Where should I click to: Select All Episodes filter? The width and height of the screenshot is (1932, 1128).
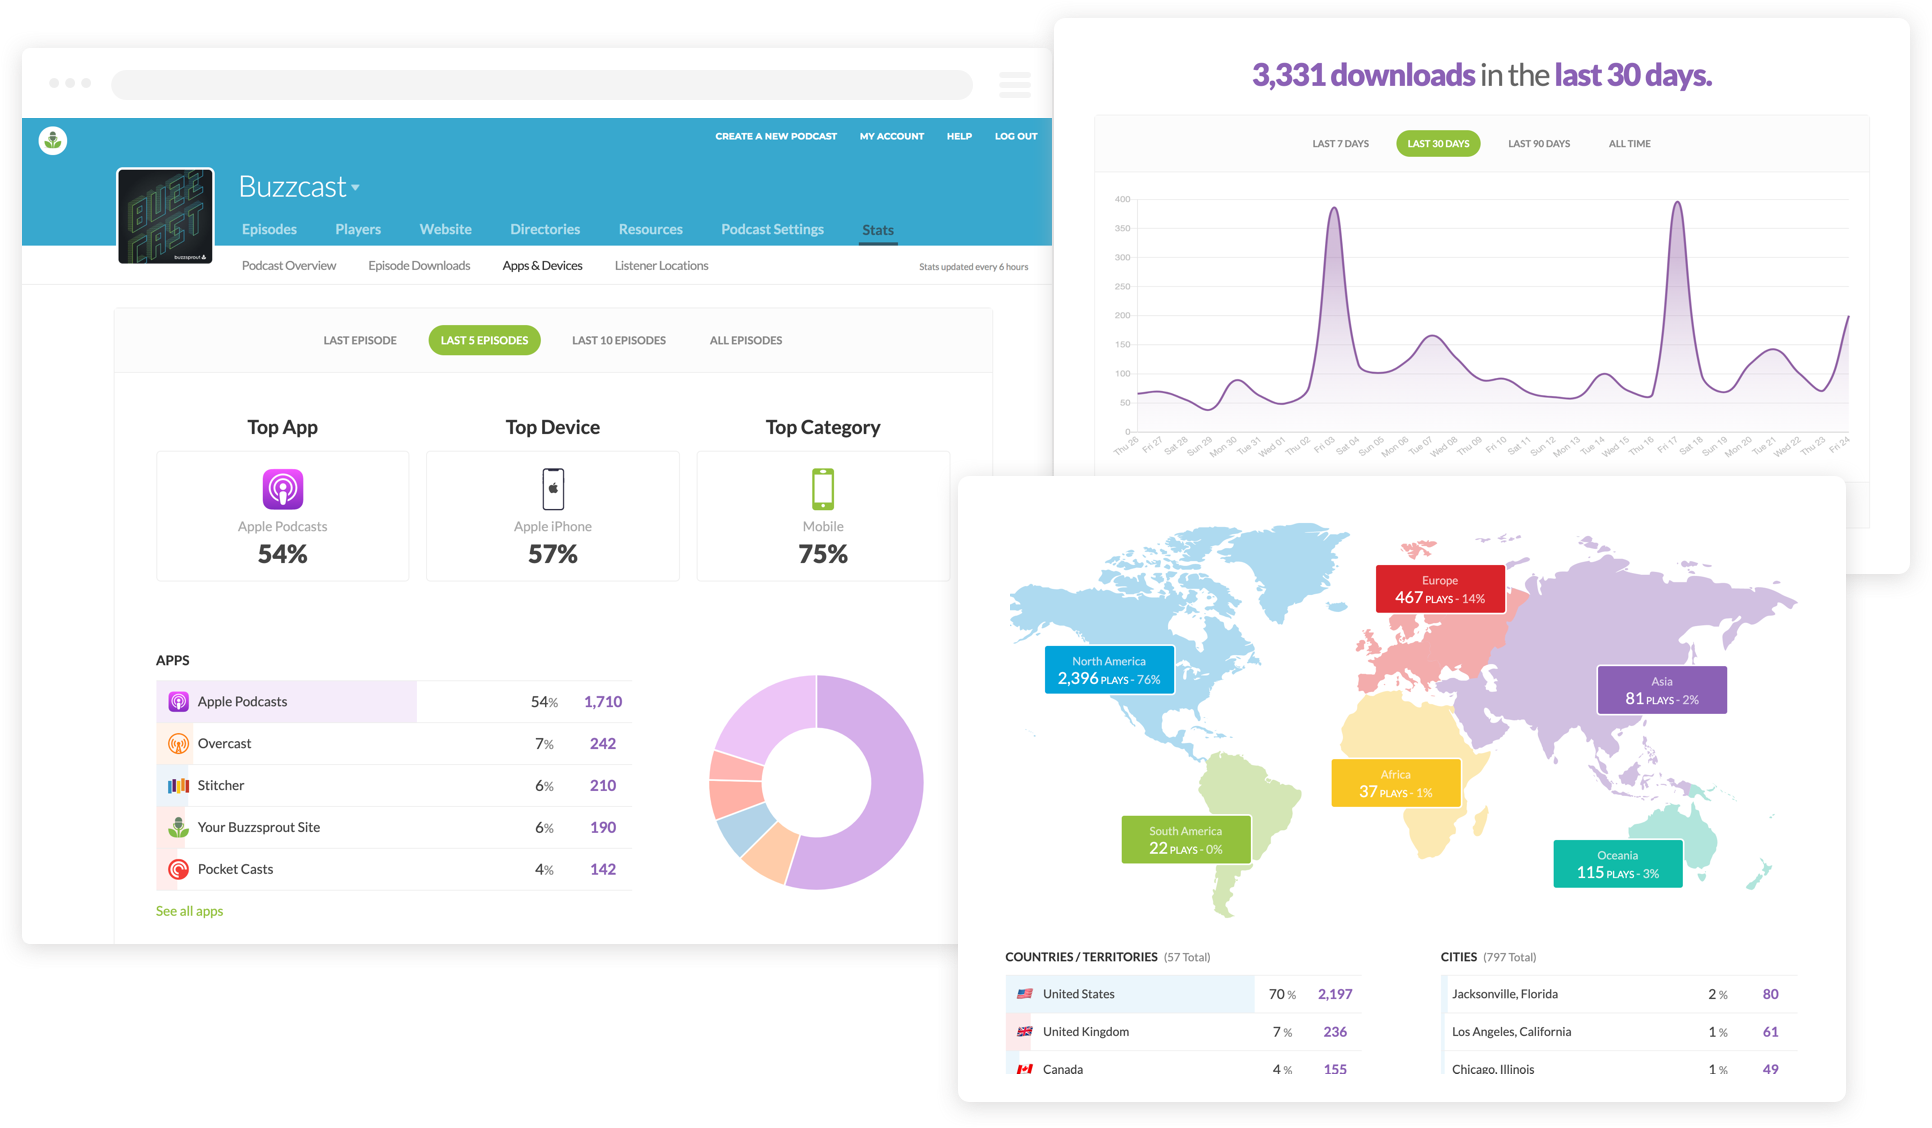746,341
